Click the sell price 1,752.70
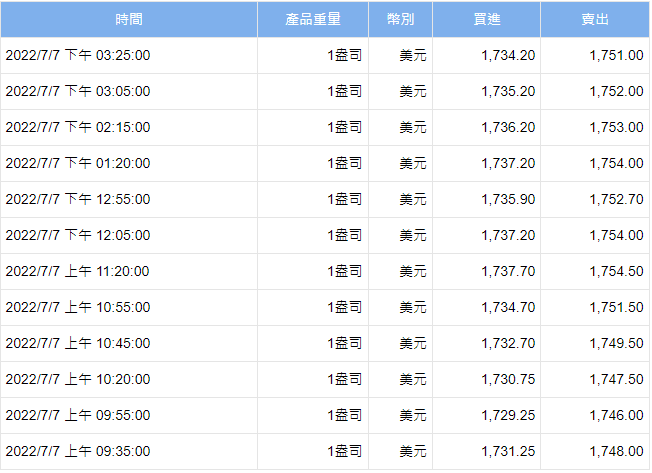This screenshot has height=473, width=652. 616,199
